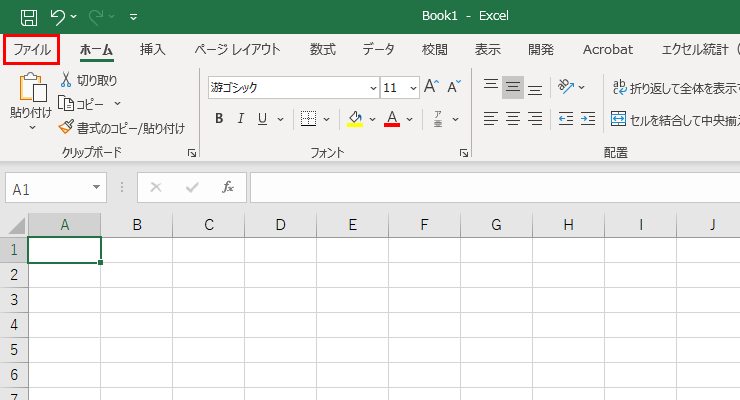The width and height of the screenshot is (740, 400).
Task: Toggle center horizontal alignment
Action: click(513, 118)
